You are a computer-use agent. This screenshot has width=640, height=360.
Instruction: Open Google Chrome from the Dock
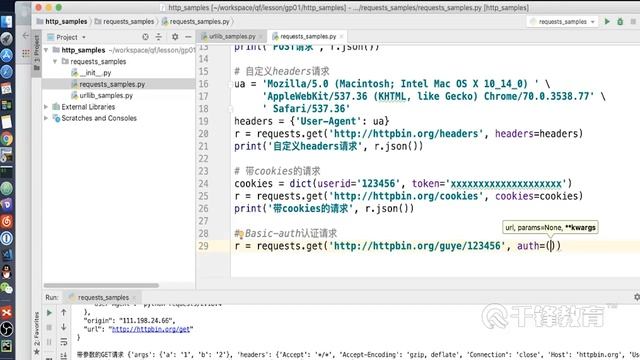[x=7, y=139]
